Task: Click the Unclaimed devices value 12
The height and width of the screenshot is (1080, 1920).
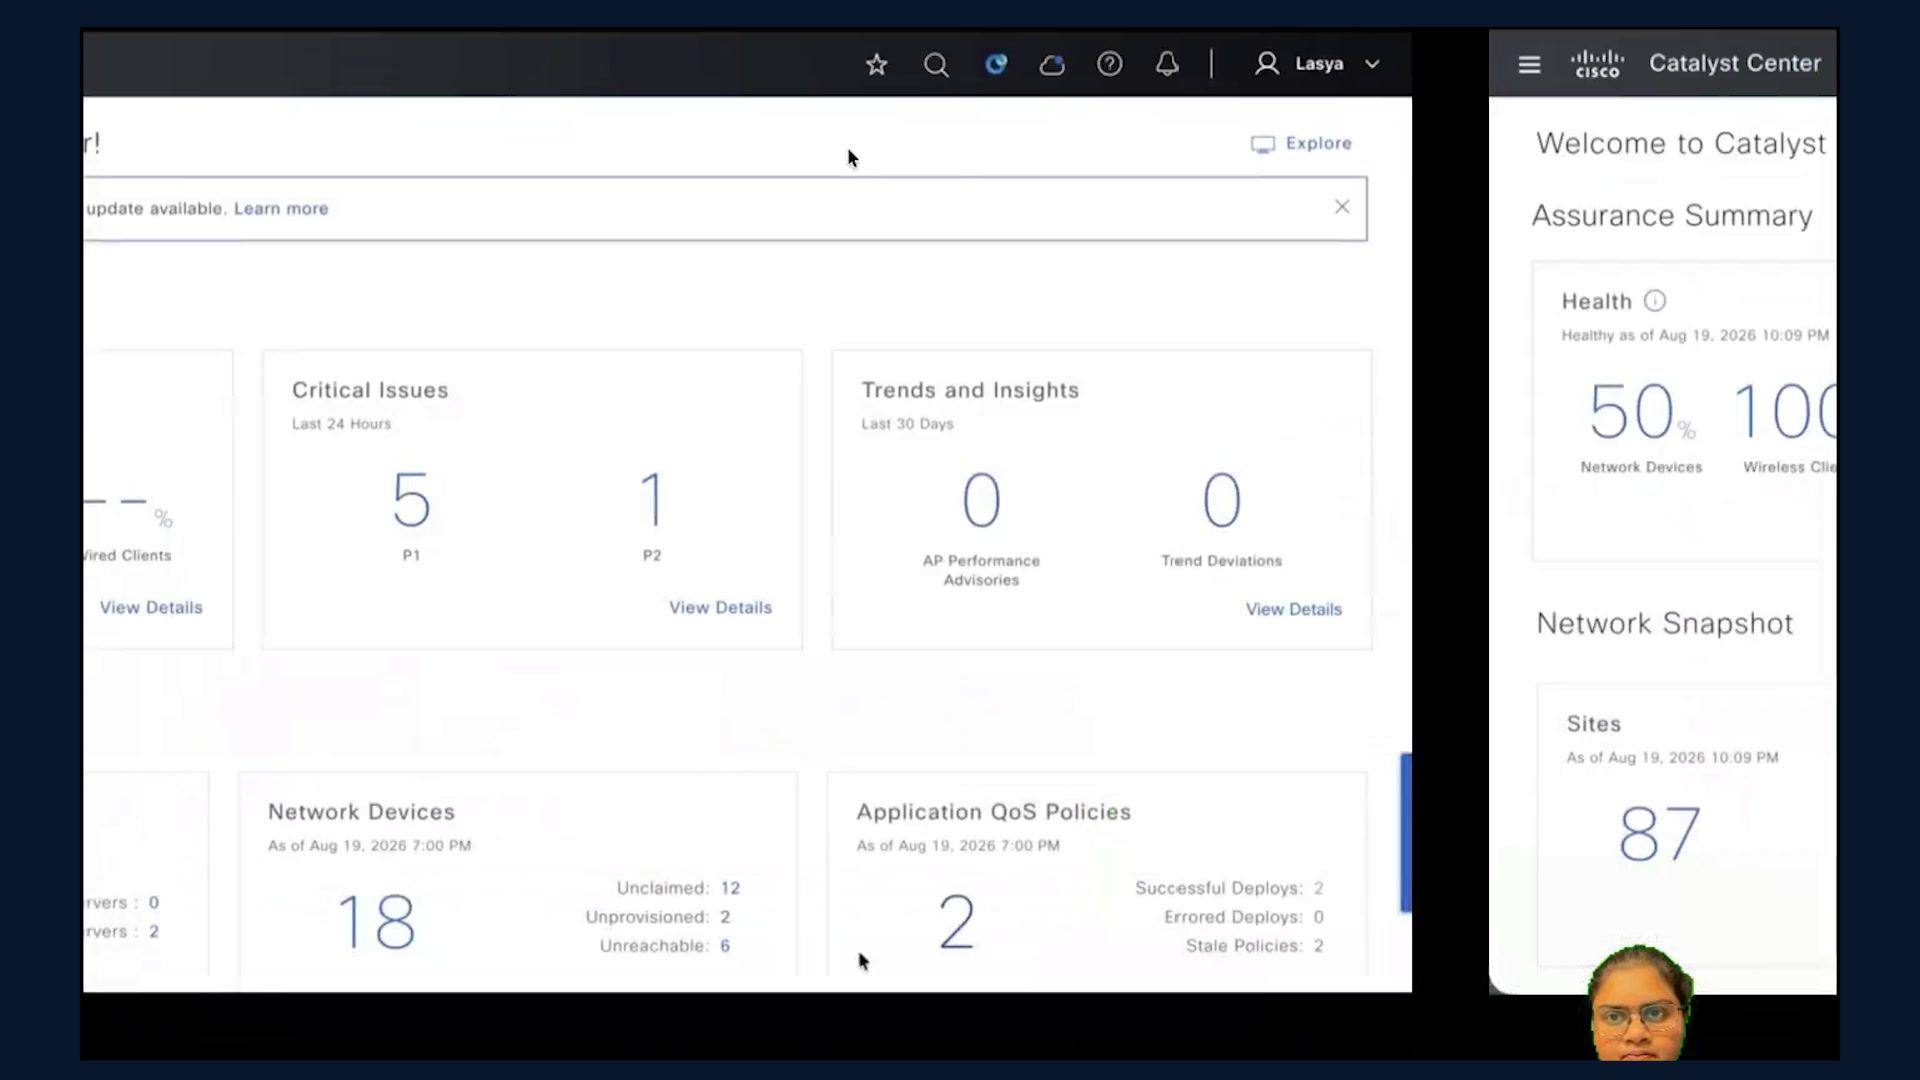Action: 730,888
